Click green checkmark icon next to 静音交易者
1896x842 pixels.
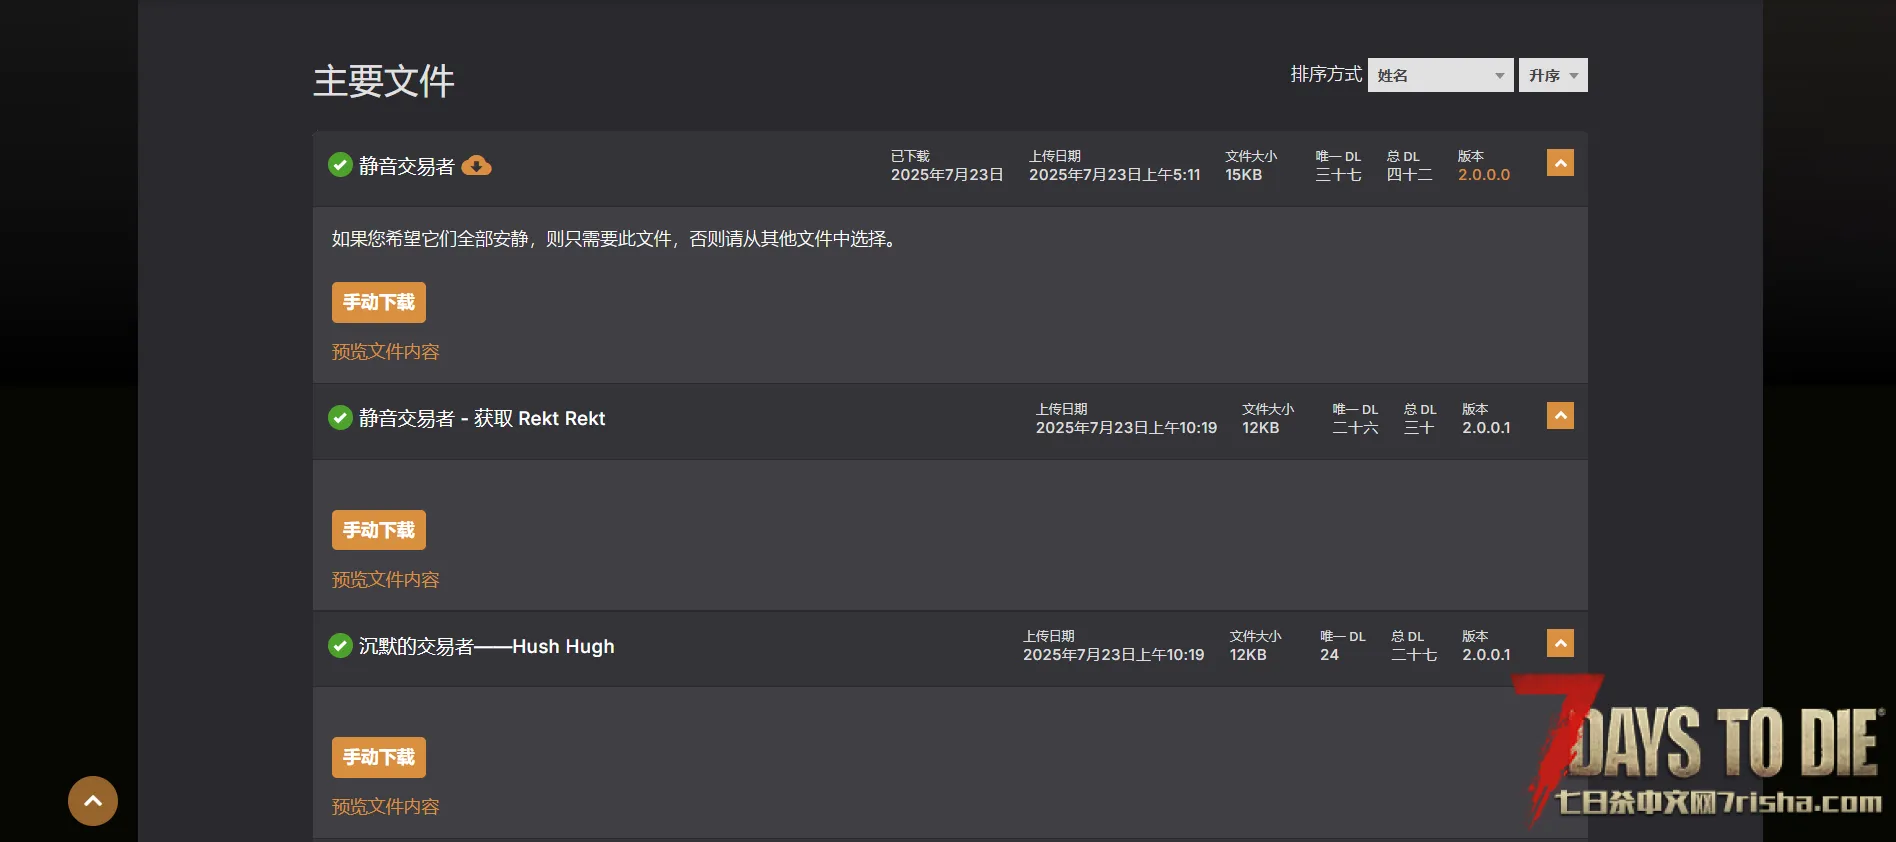click(x=340, y=164)
